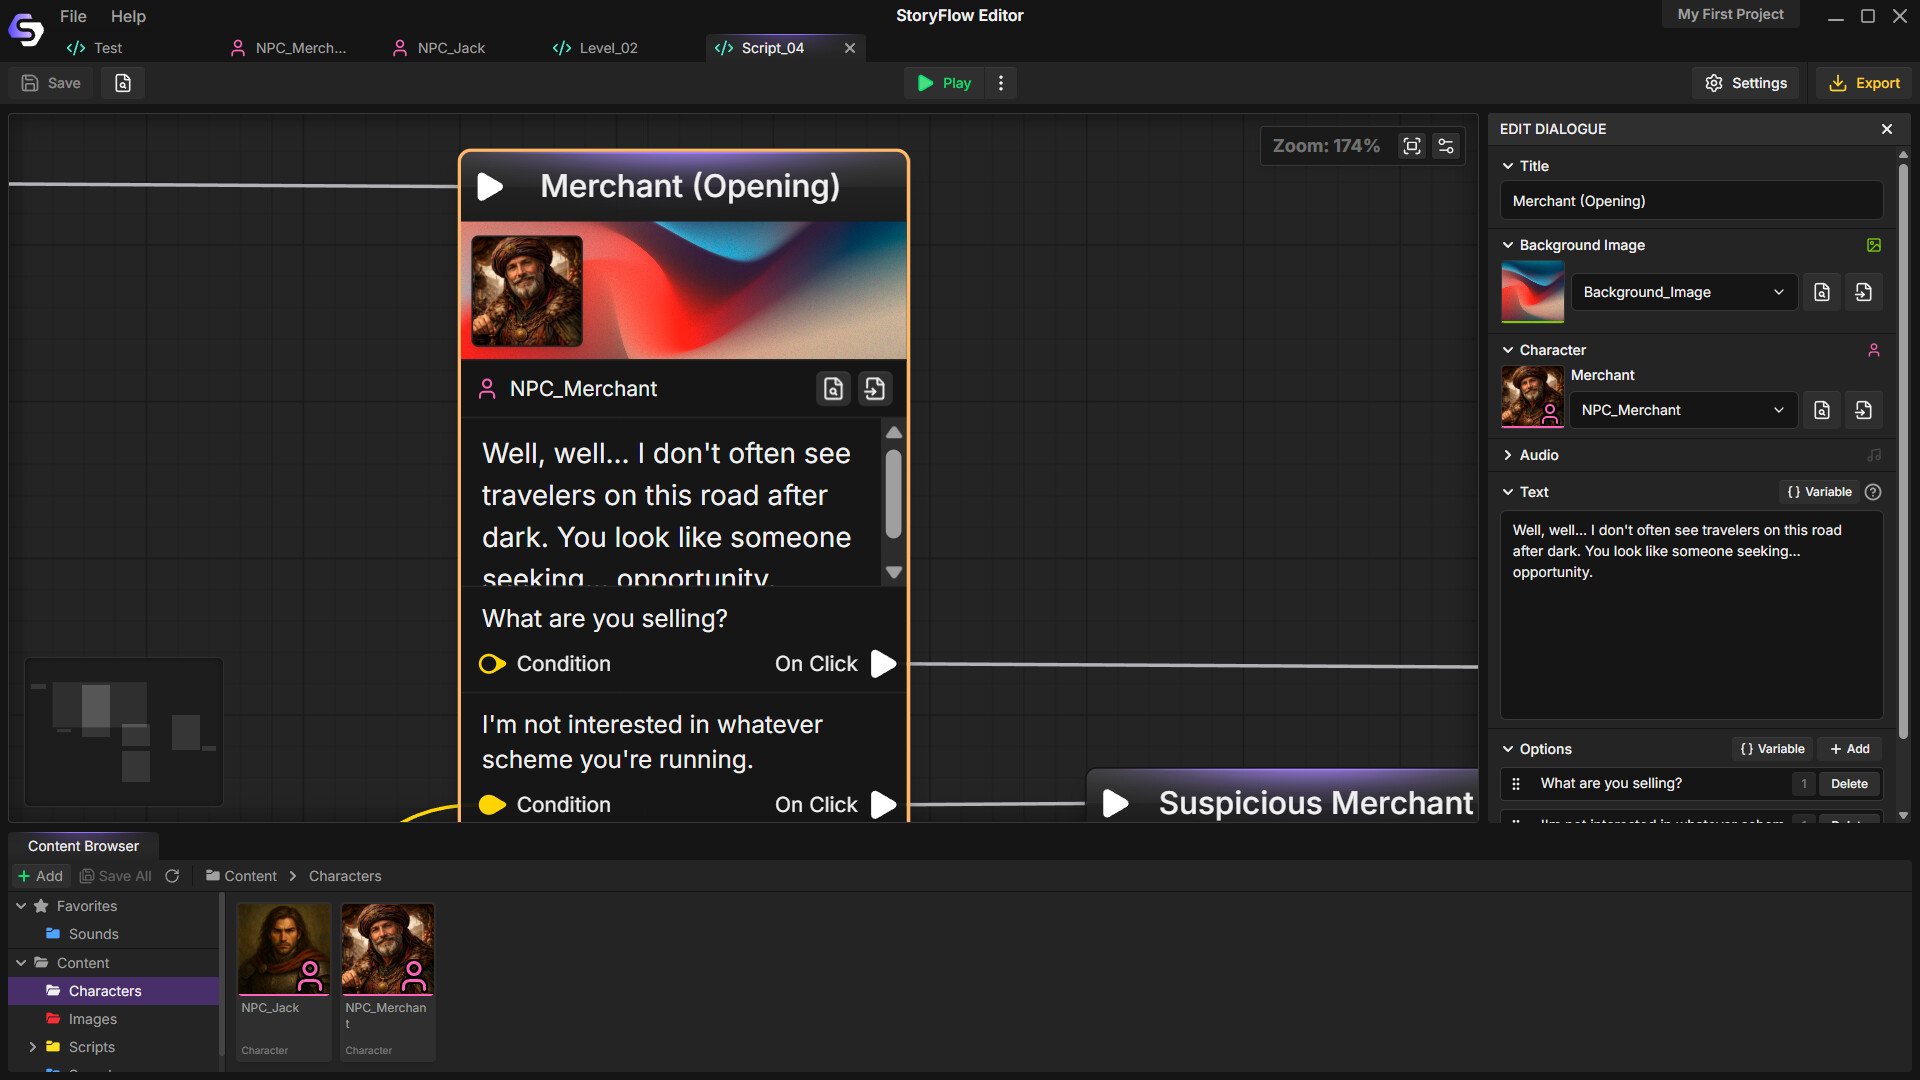Screen dimensions: 1920x1080
Task: Open the file preview icon next to Background_Image dropdown
Action: click(1821, 291)
